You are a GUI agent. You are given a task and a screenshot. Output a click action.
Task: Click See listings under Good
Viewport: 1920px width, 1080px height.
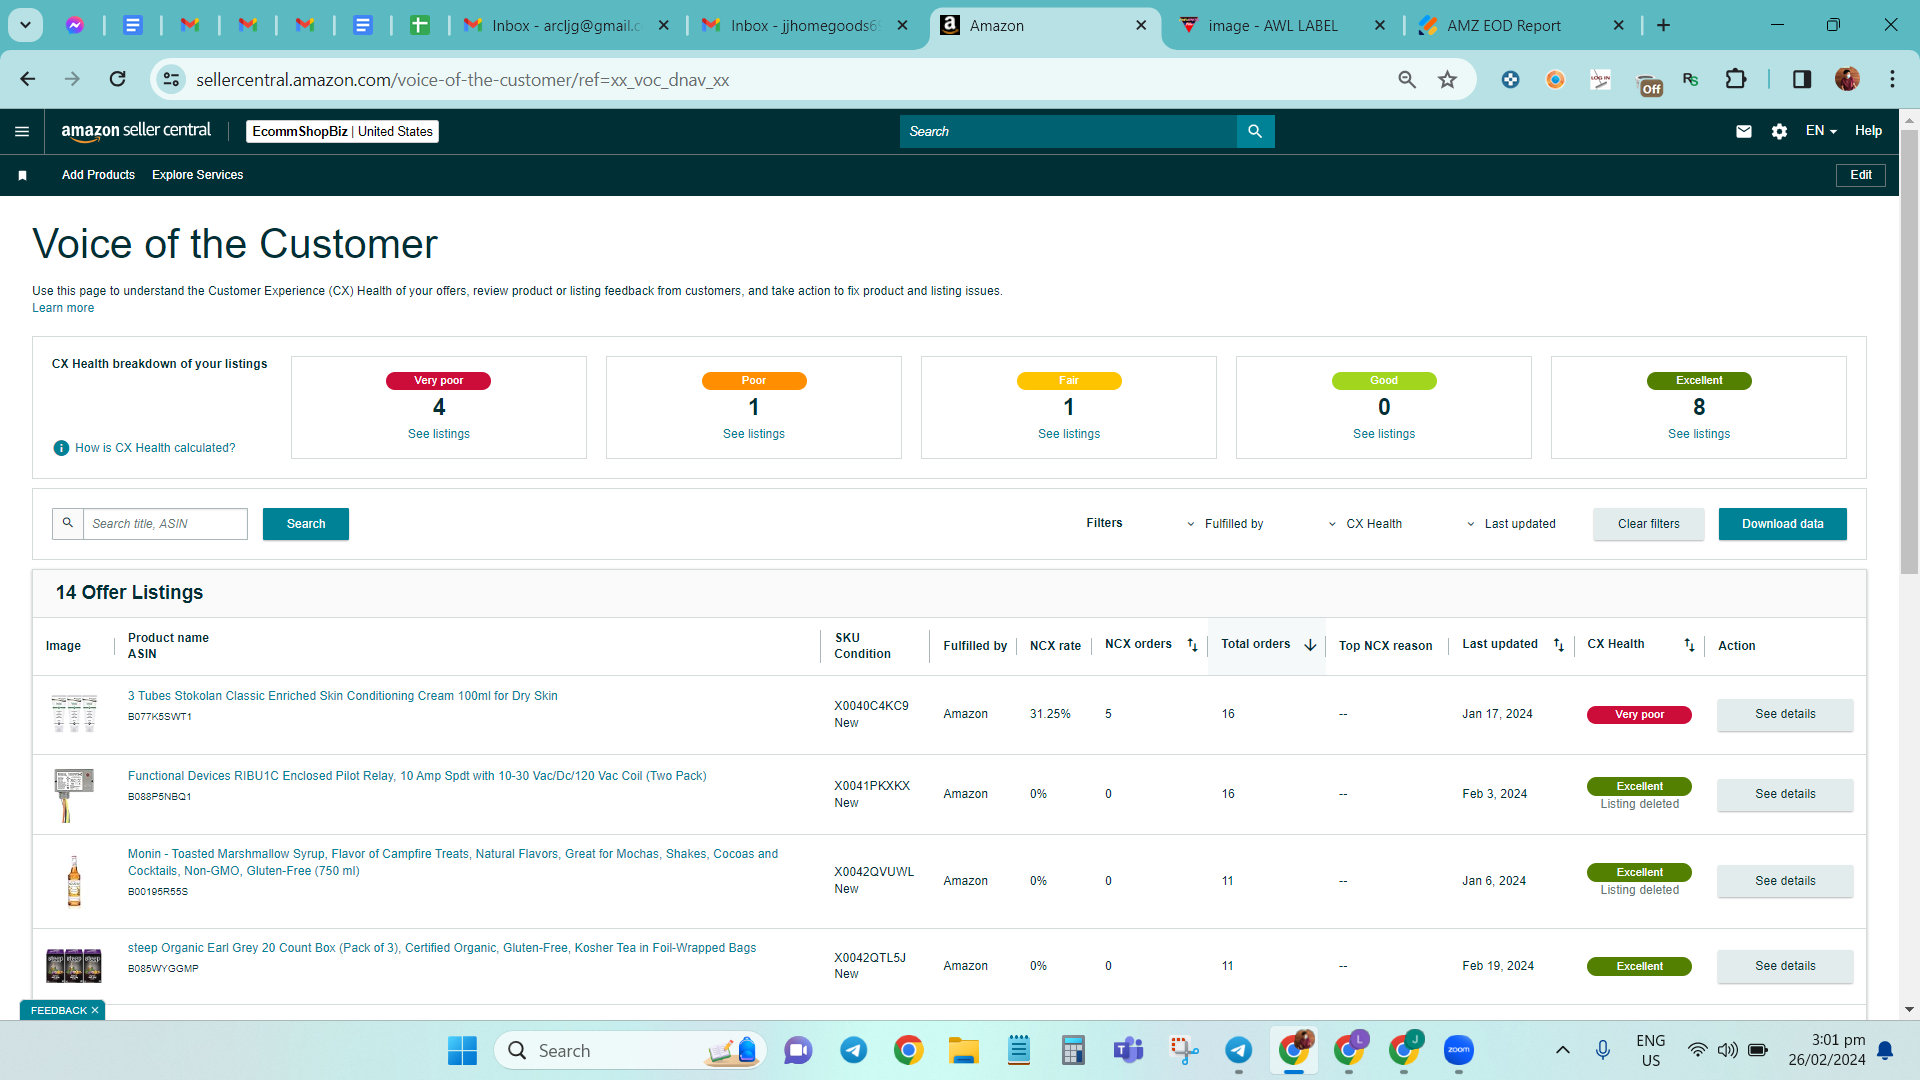coord(1384,434)
